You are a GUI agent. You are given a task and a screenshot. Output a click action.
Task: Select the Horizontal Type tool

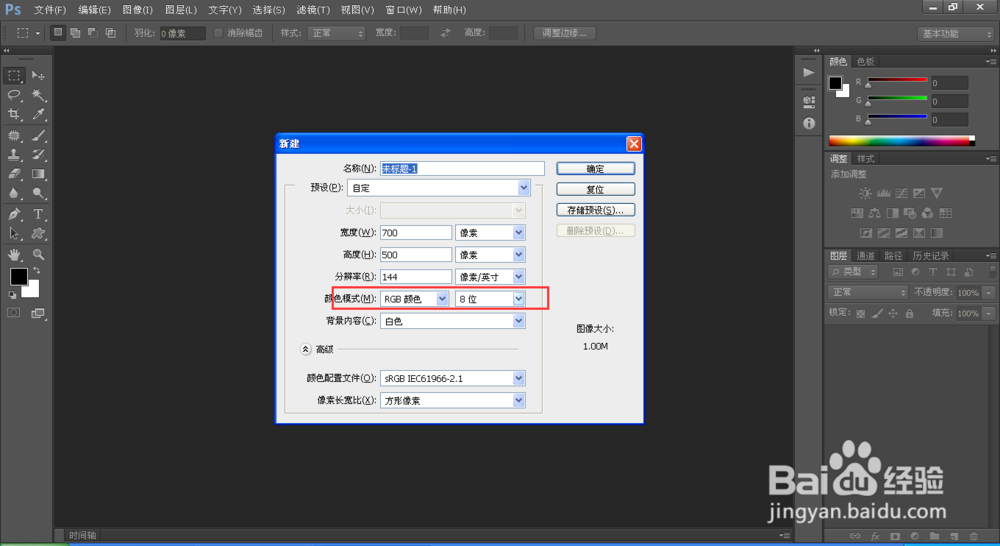point(38,214)
